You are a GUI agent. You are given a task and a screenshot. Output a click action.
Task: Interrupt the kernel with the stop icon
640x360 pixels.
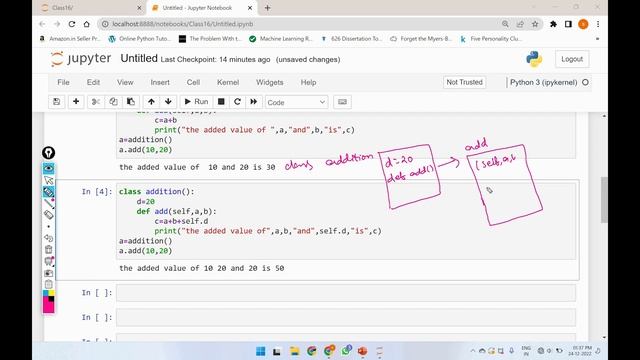[x=221, y=102]
